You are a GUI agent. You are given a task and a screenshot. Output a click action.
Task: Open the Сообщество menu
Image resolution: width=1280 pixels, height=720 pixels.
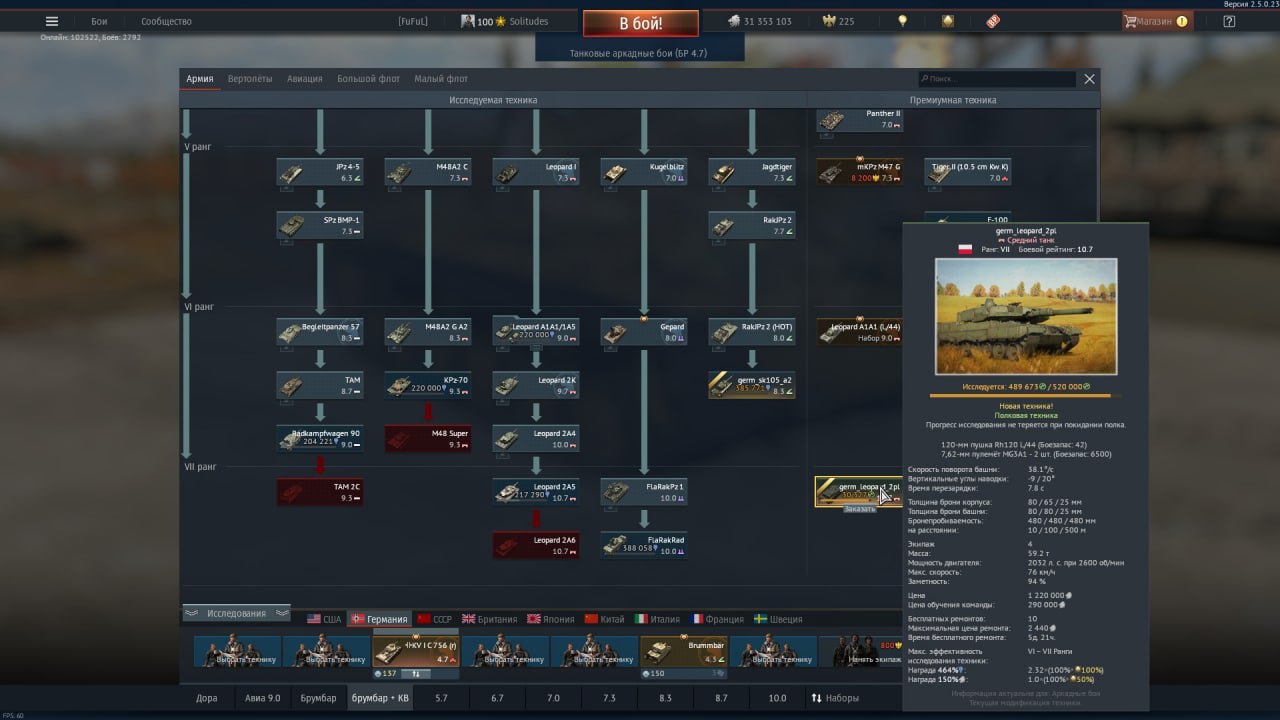click(166, 21)
